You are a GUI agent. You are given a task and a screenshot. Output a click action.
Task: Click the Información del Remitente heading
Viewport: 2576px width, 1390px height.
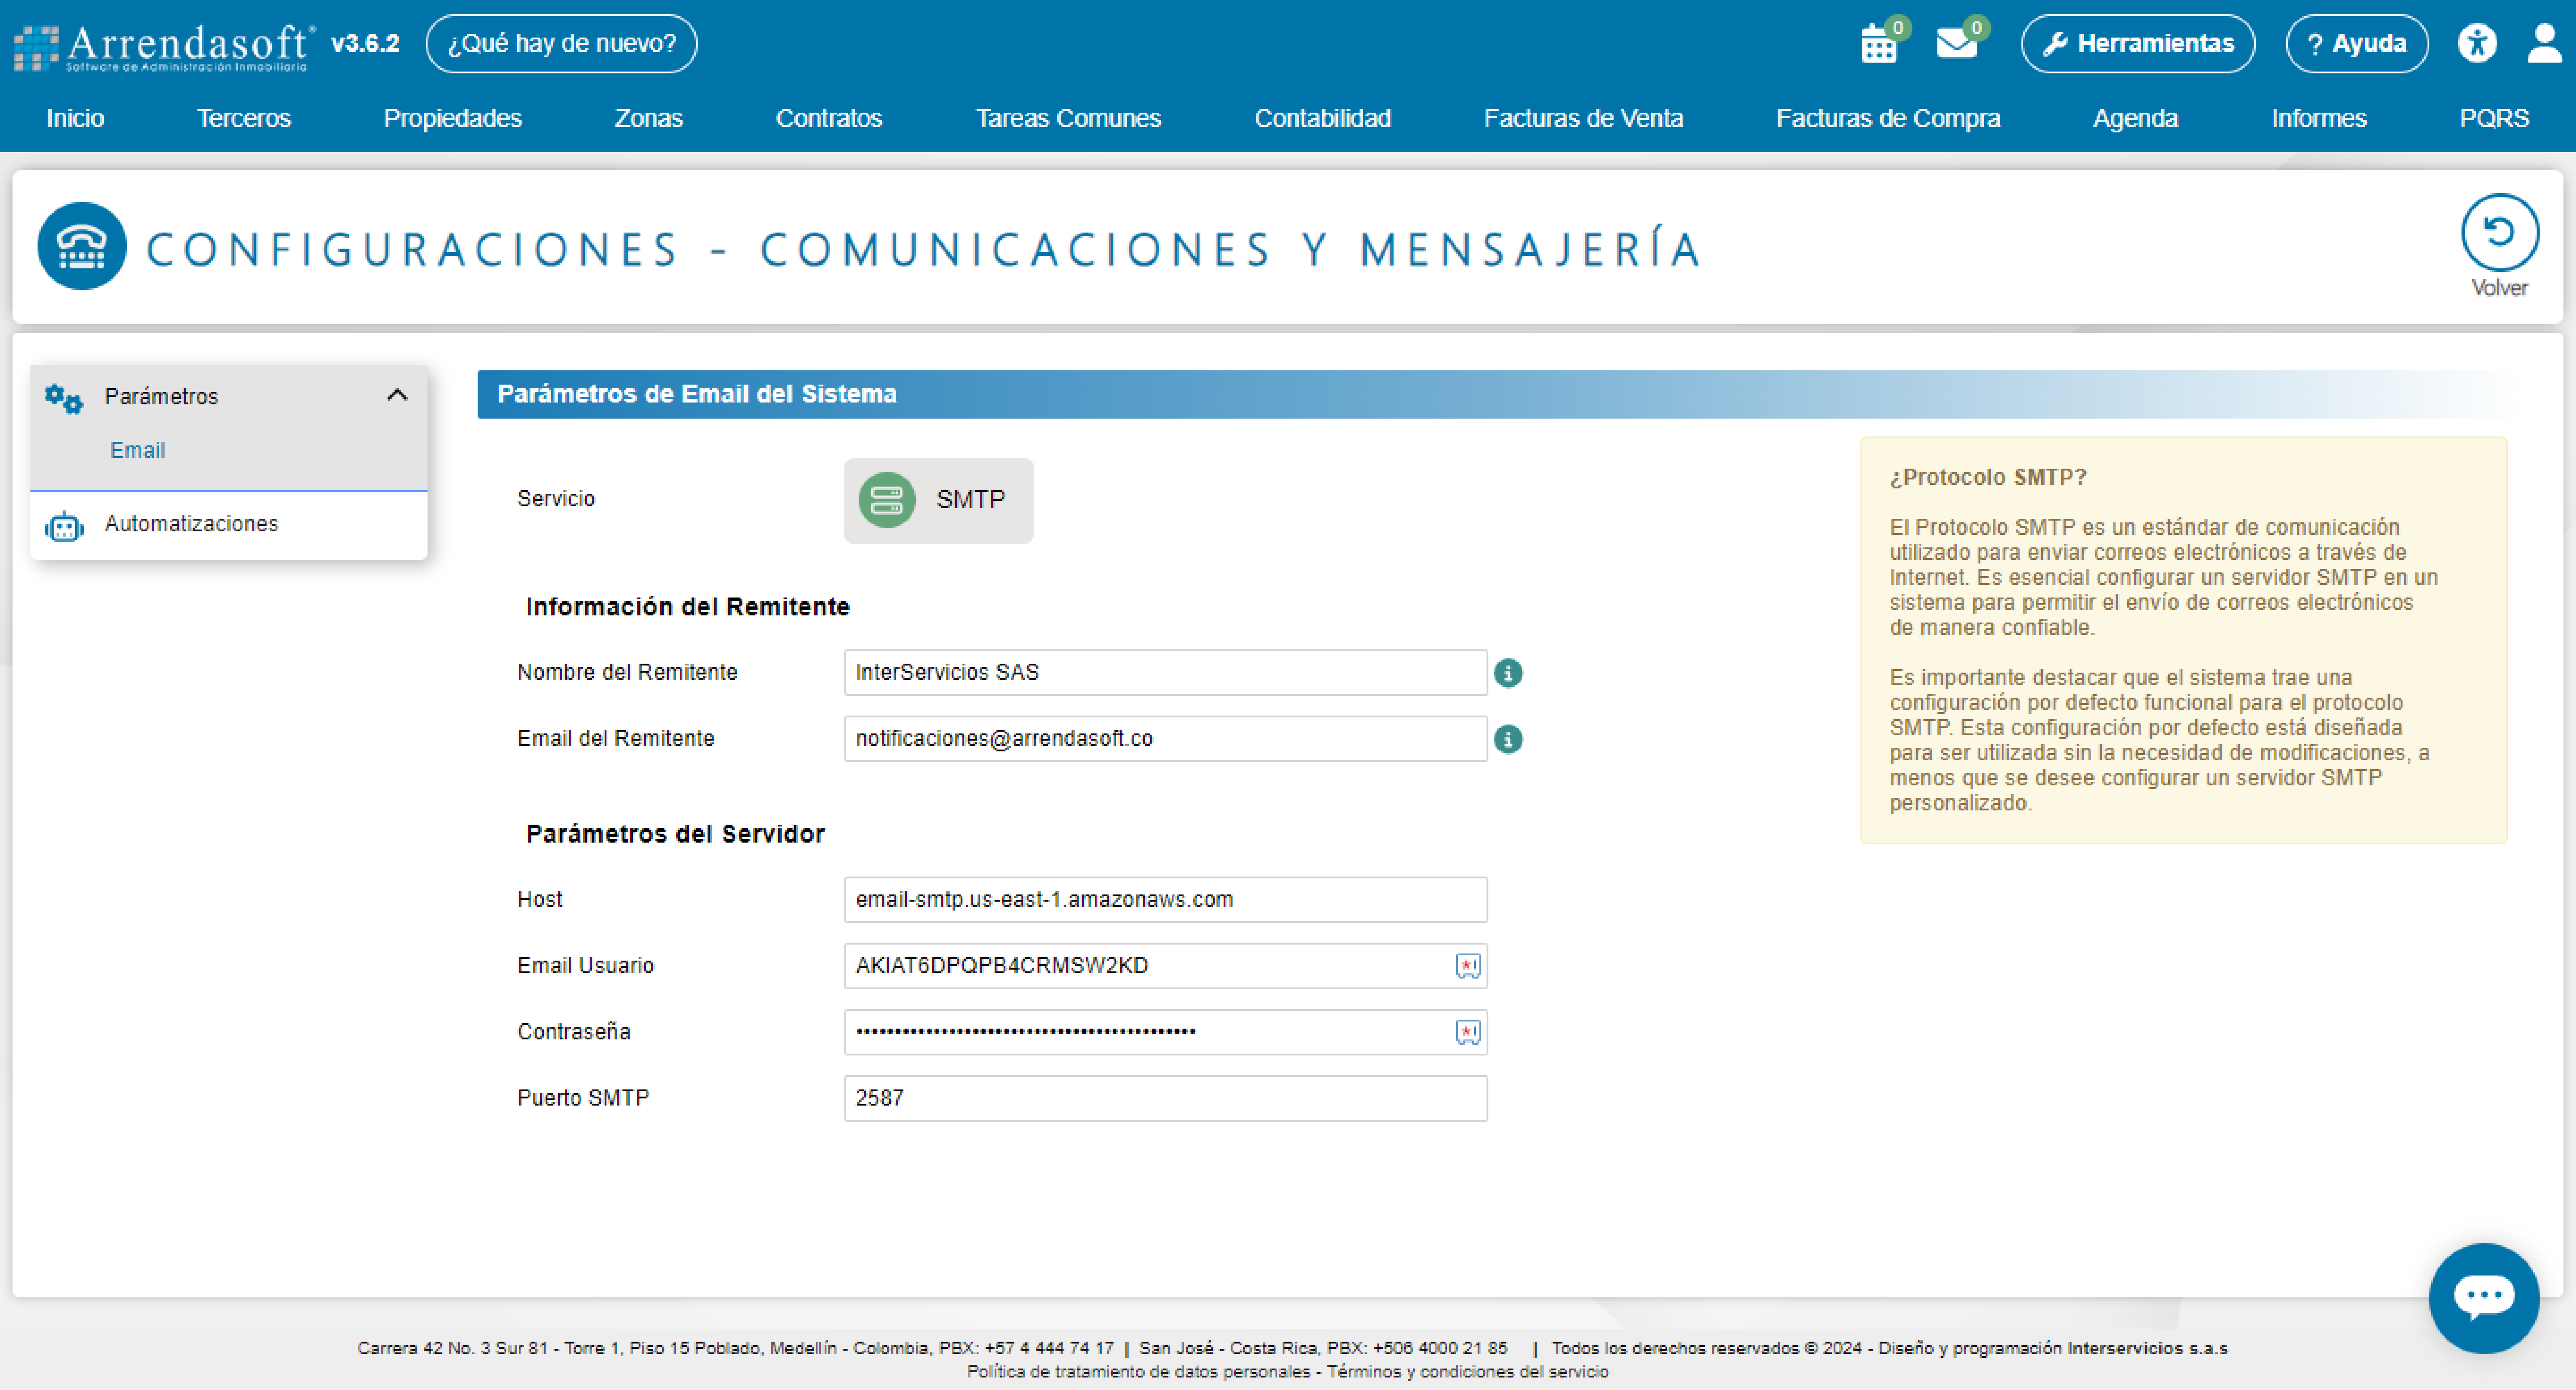click(x=687, y=607)
